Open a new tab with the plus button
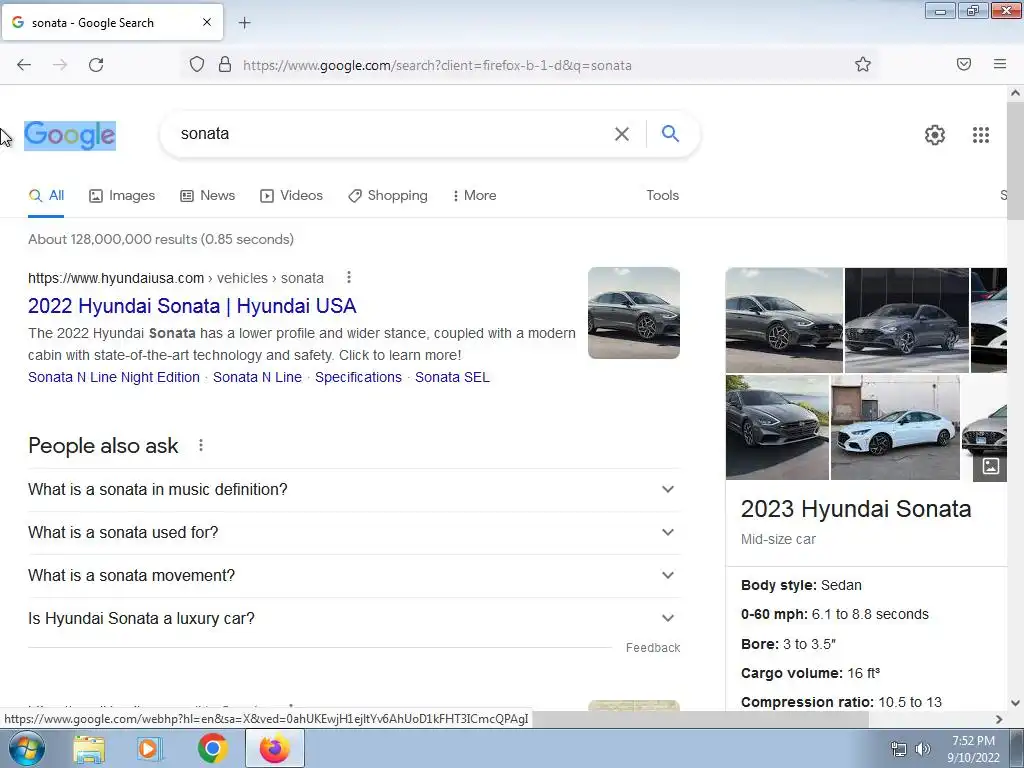This screenshot has width=1024, height=768. point(244,23)
